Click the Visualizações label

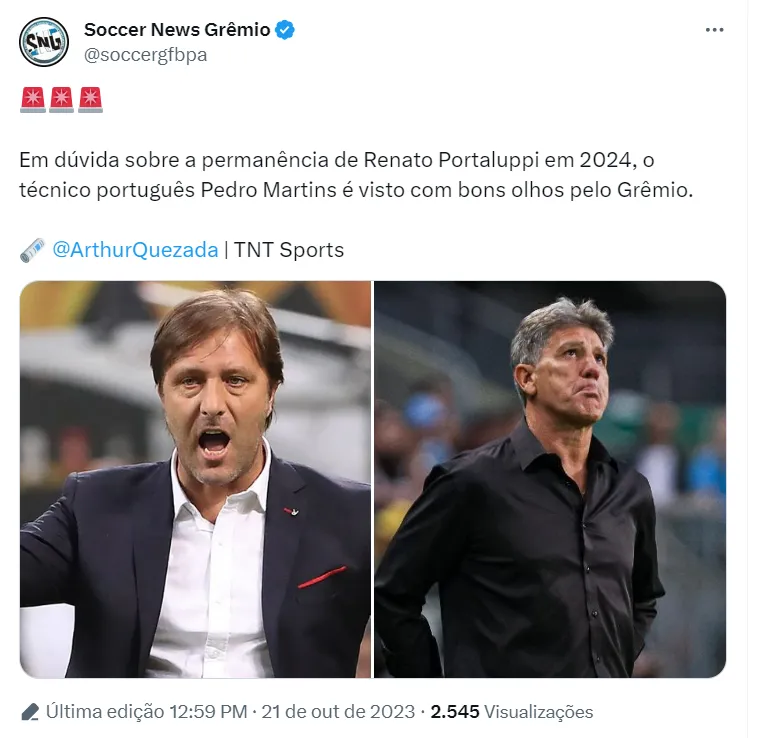(540, 712)
